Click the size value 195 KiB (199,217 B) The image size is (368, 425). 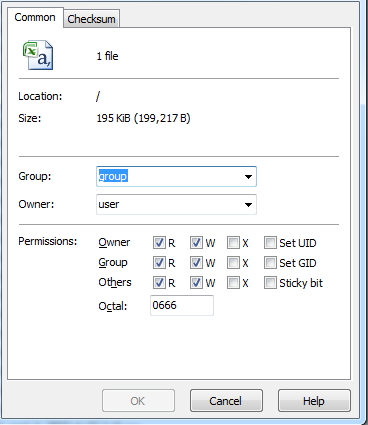(143, 118)
